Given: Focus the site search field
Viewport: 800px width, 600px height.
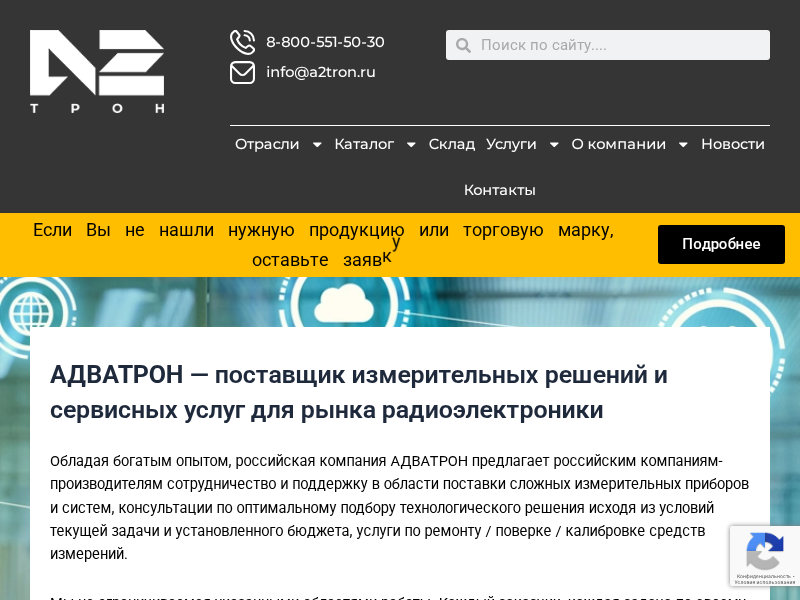Looking at the screenshot, I should 608,45.
